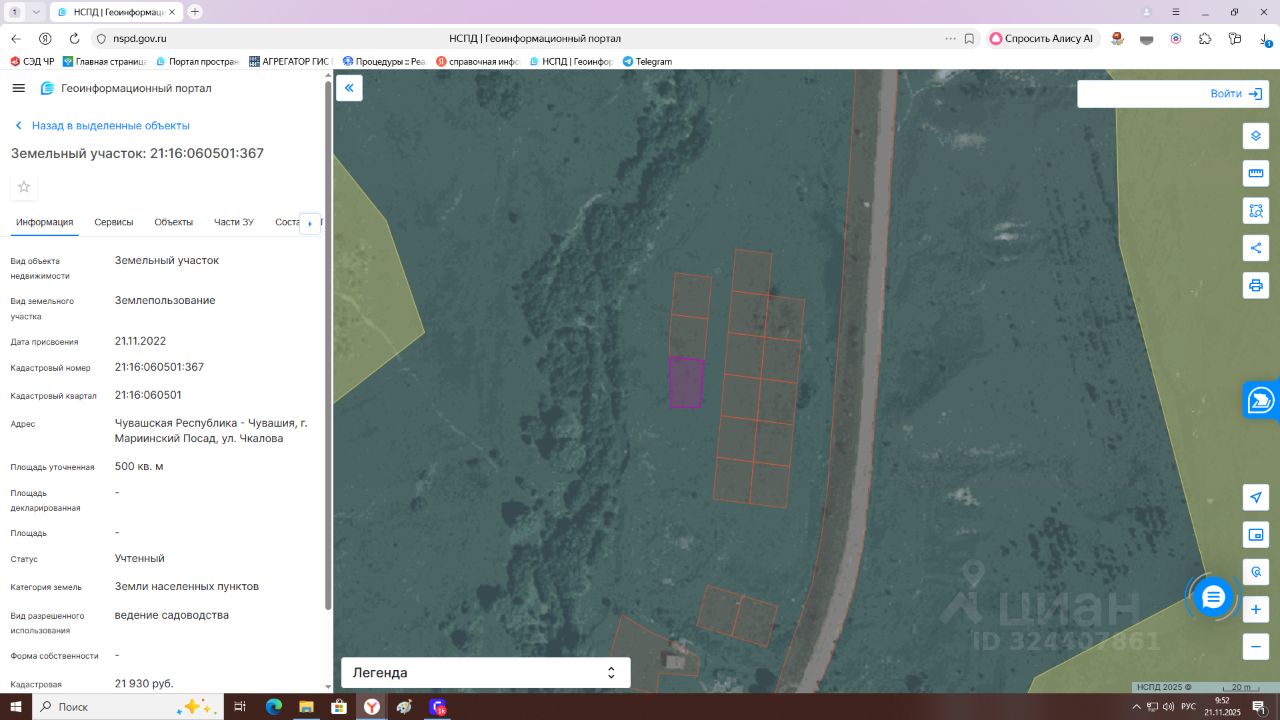This screenshot has width=1280, height=720.
Task: Open the Главная страница bookmark
Action: 105,61
